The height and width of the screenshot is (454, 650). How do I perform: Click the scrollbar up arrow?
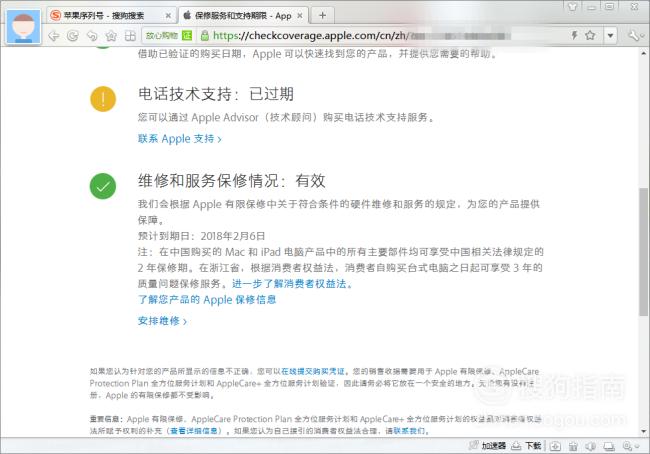coord(643,53)
